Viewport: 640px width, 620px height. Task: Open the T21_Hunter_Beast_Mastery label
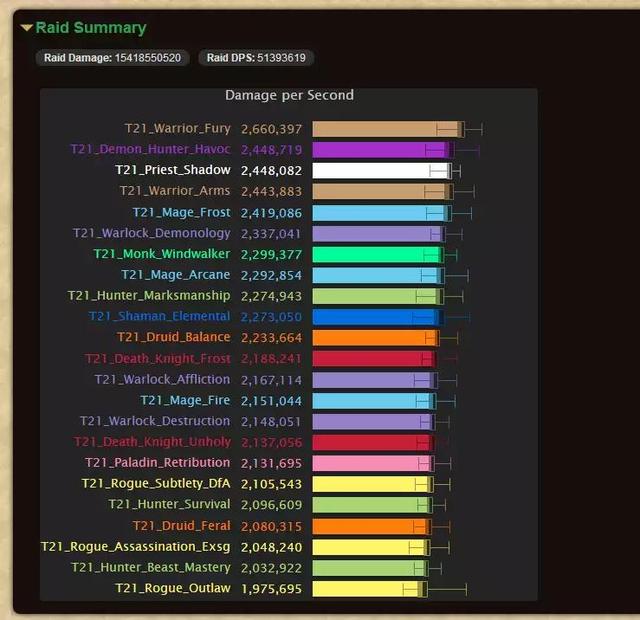150,568
